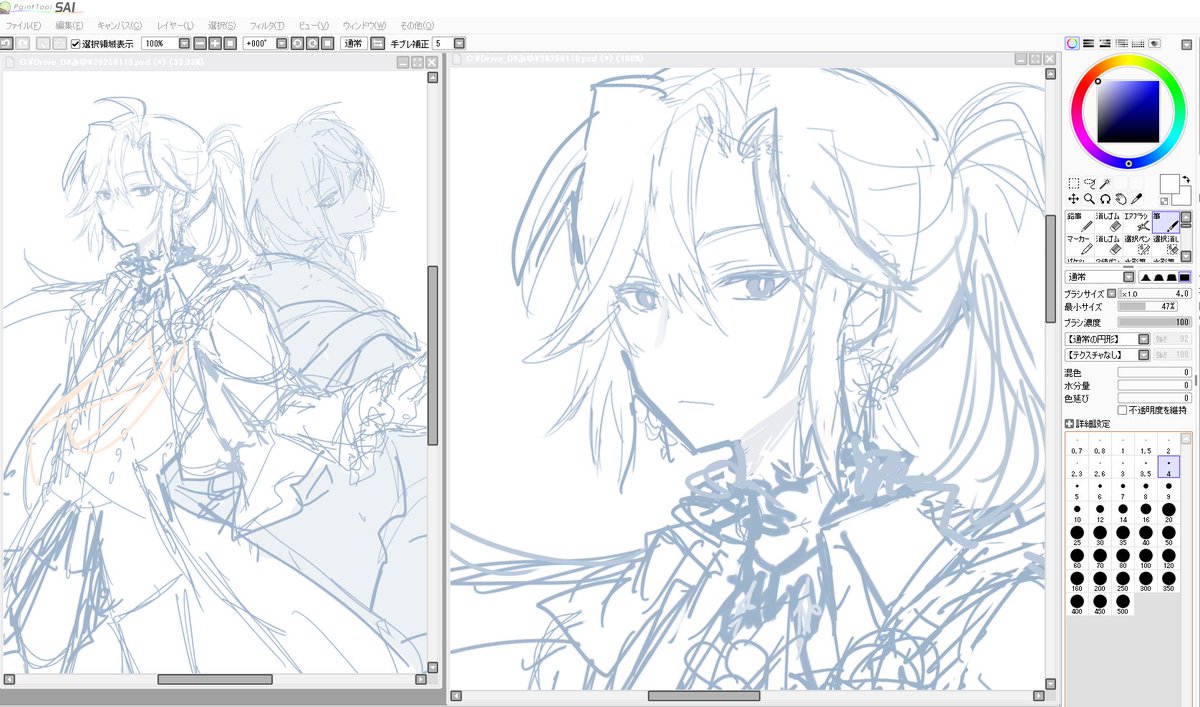Toggle the color wheel panel
The image size is (1200, 707).
[x=1072, y=43]
